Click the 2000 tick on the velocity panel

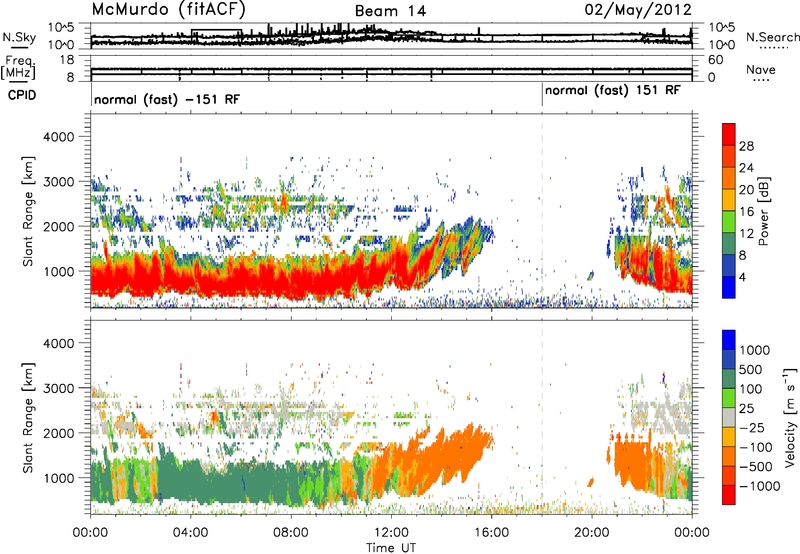58,433
